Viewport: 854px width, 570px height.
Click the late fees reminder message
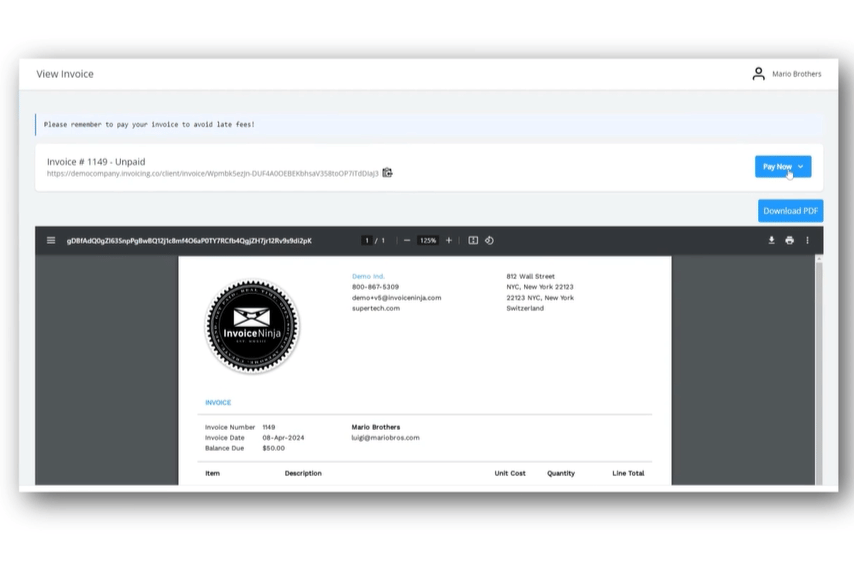[x=149, y=124]
